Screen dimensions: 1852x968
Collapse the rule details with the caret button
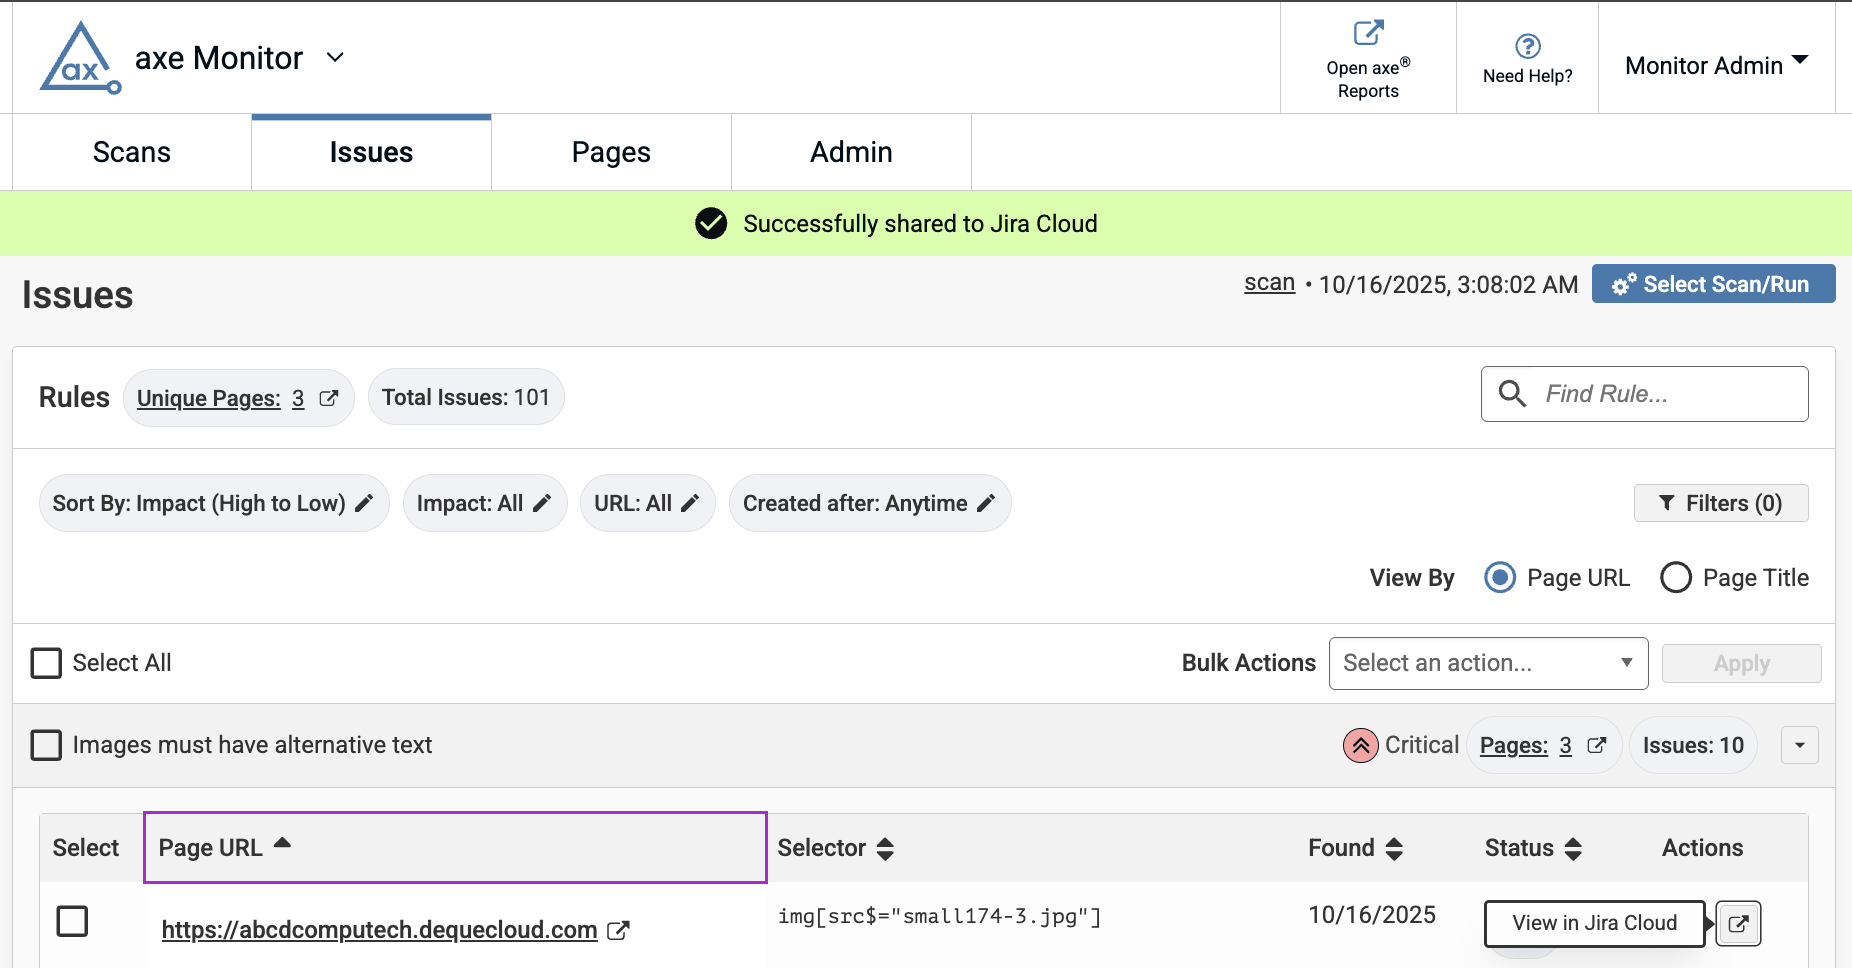point(1800,745)
